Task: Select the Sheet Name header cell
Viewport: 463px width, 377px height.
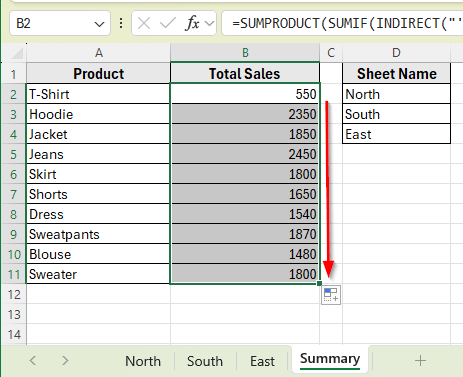Action: [396, 74]
